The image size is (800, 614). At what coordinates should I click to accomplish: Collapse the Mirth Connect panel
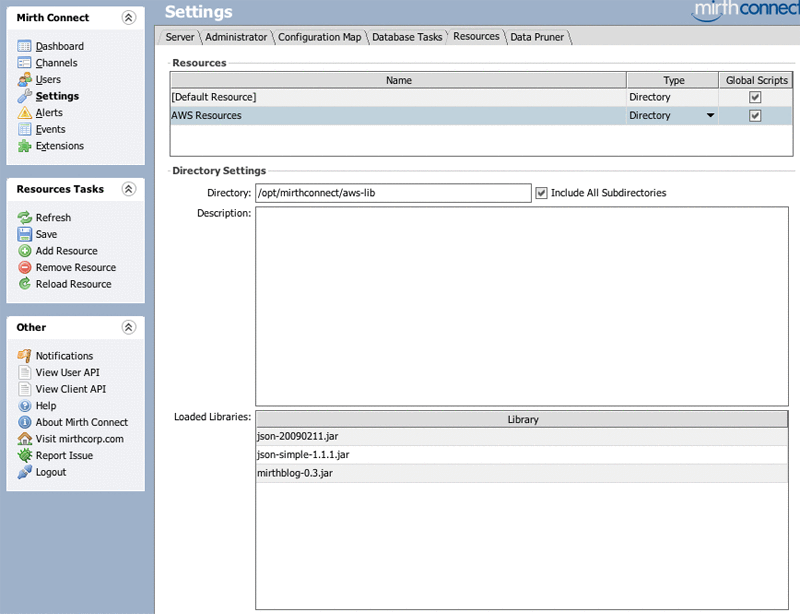click(x=129, y=18)
